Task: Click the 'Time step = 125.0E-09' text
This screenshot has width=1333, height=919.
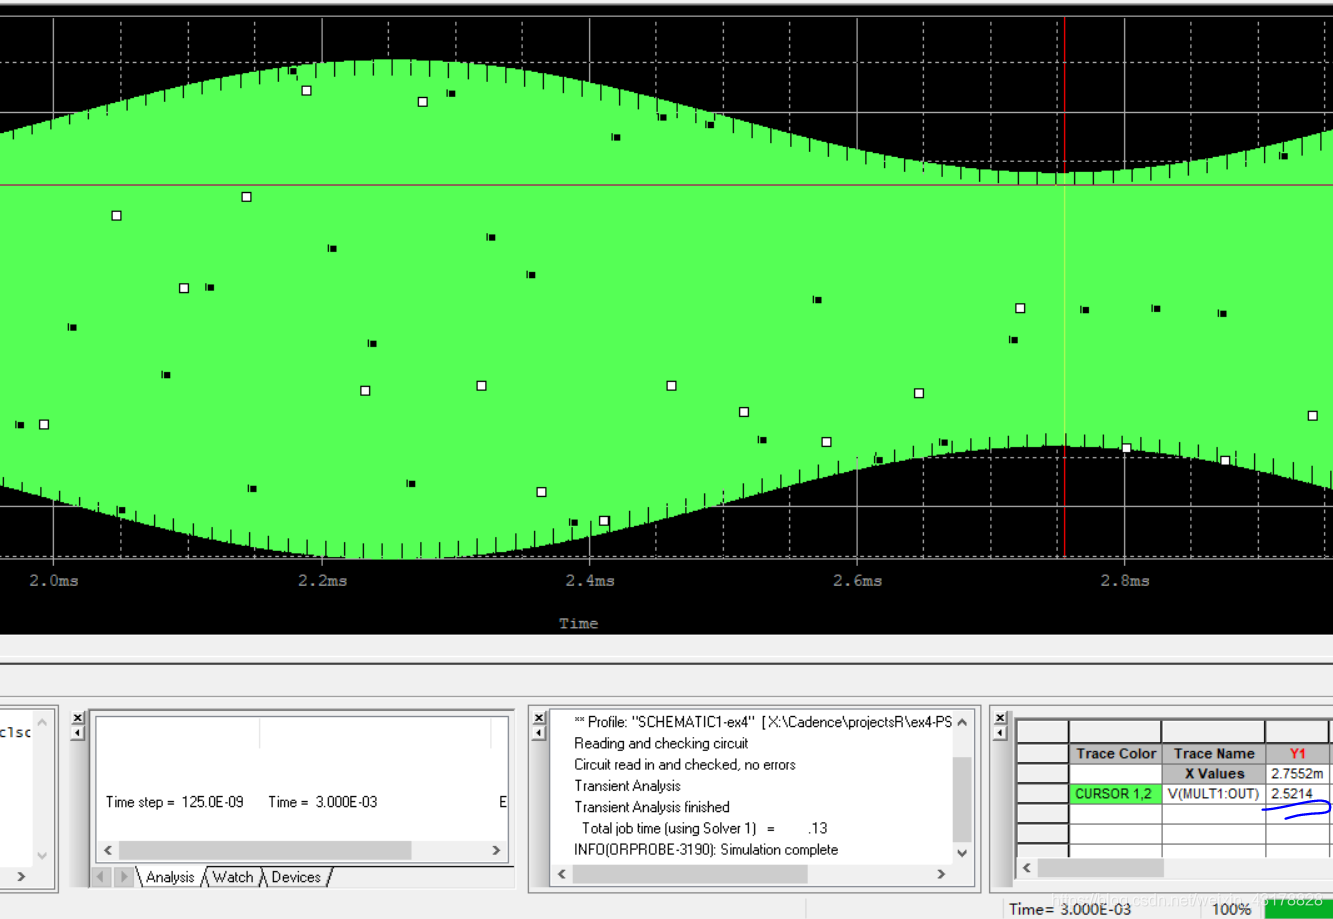Action: tap(175, 802)
